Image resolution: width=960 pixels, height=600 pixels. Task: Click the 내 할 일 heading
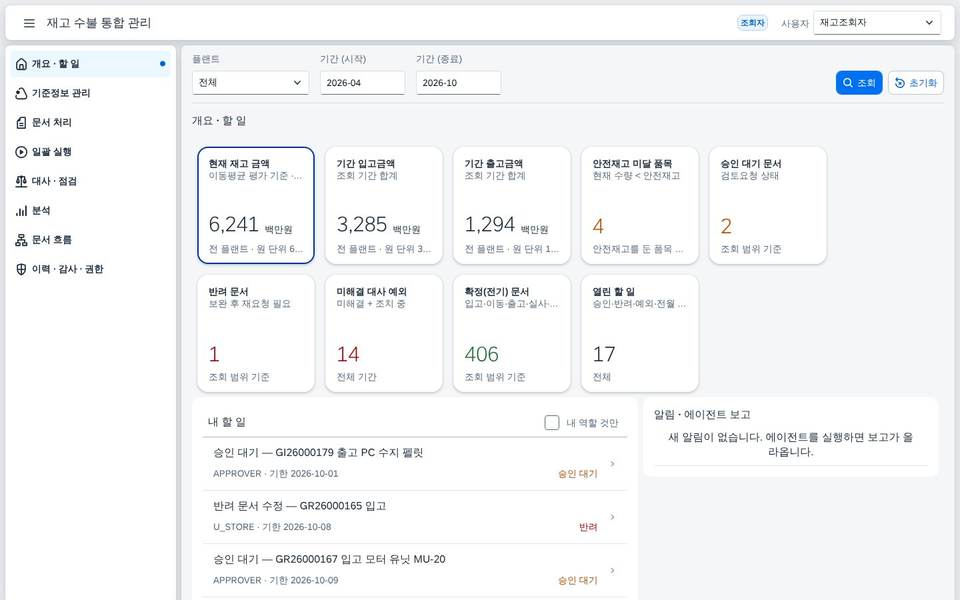(x=227, y=422)
